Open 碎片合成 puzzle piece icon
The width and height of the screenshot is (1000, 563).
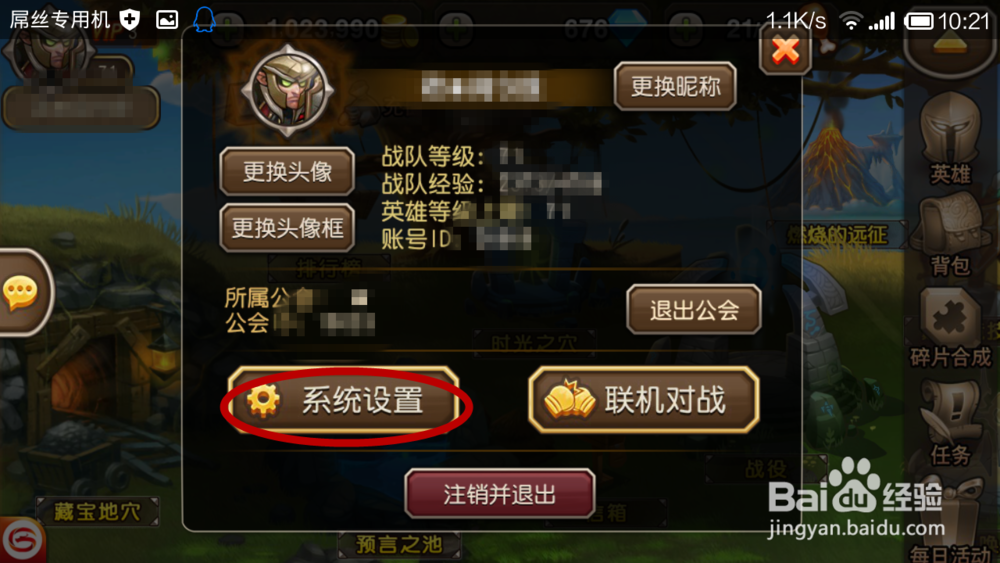coord(950,327)
